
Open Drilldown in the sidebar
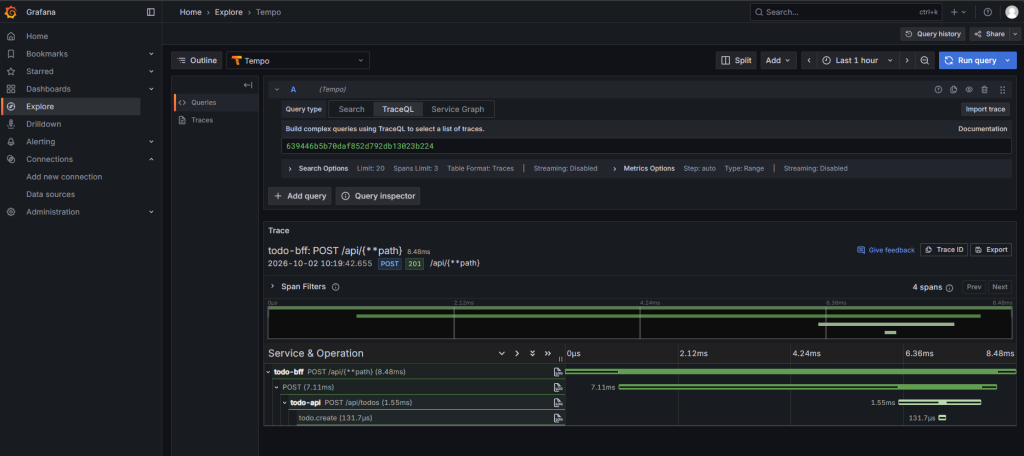click(x=44, y=124)
